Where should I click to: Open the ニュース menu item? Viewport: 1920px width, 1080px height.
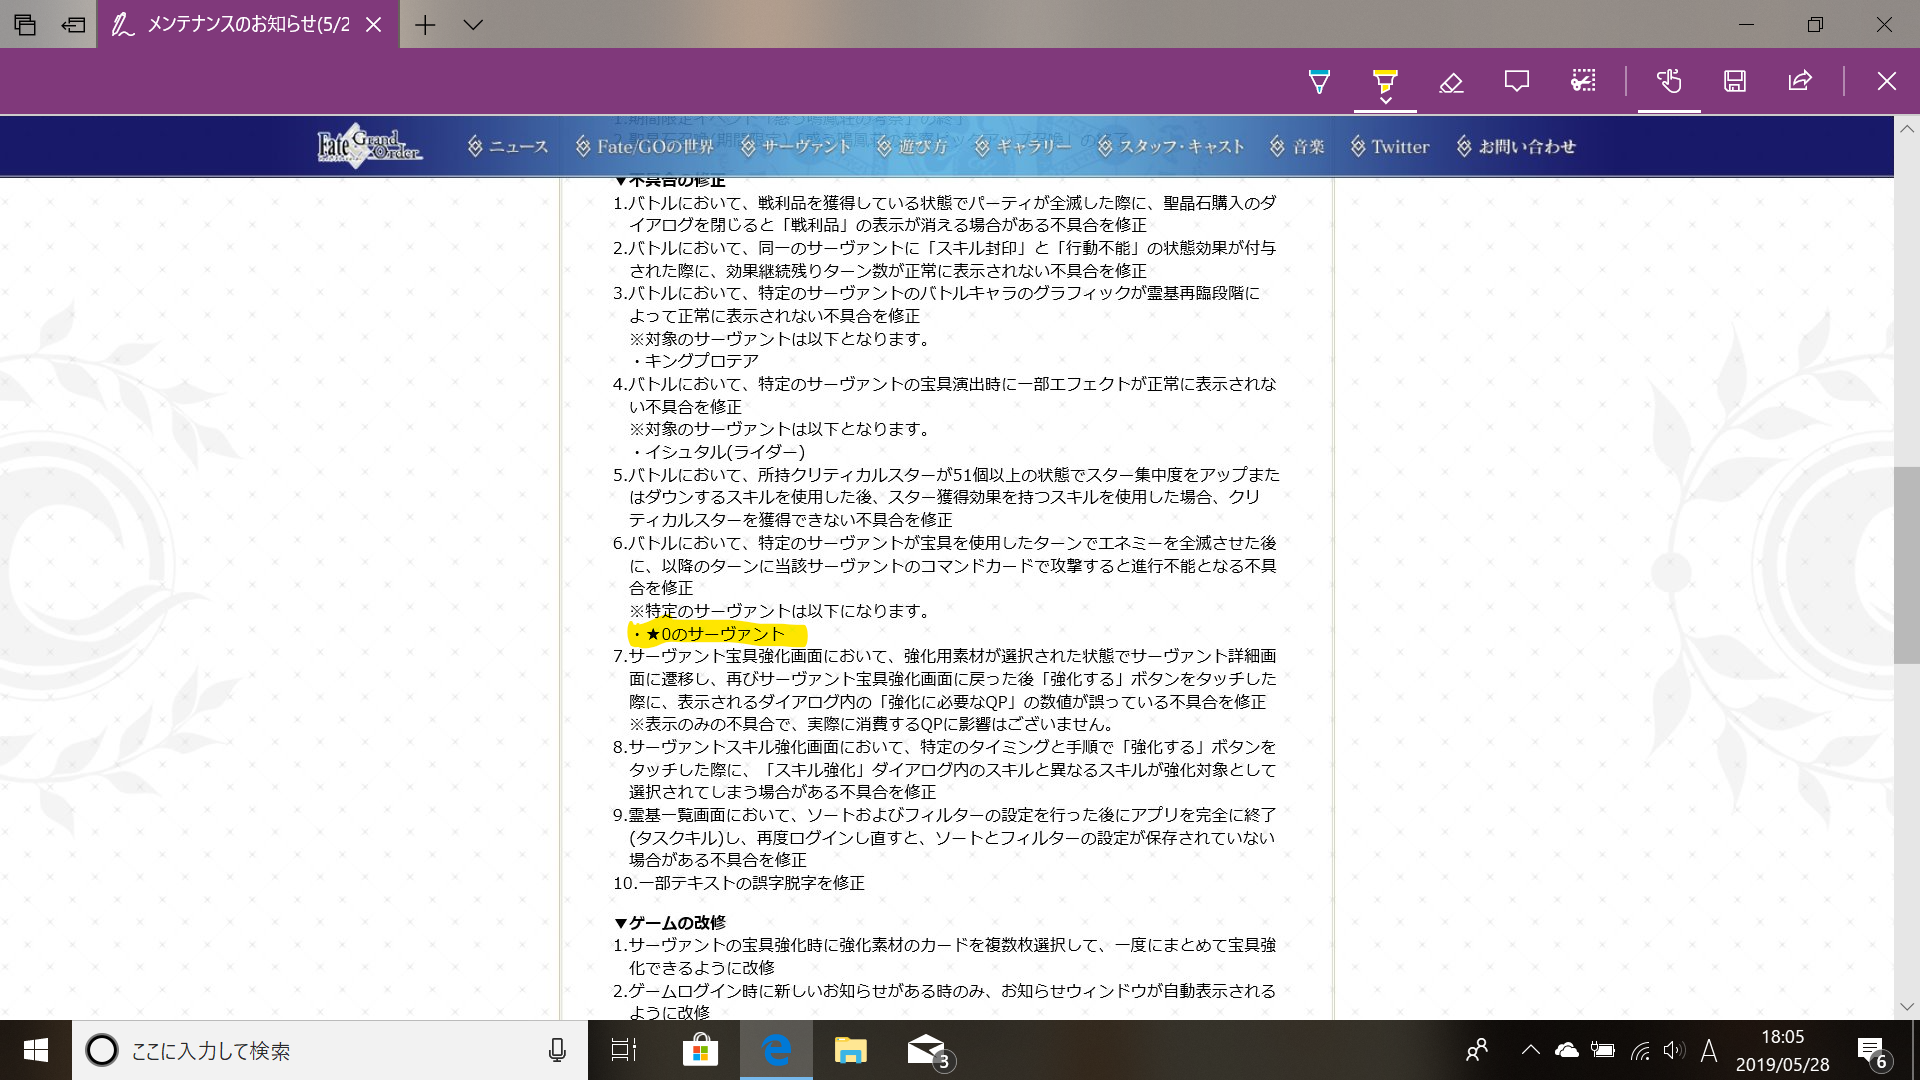coord(508,147)
